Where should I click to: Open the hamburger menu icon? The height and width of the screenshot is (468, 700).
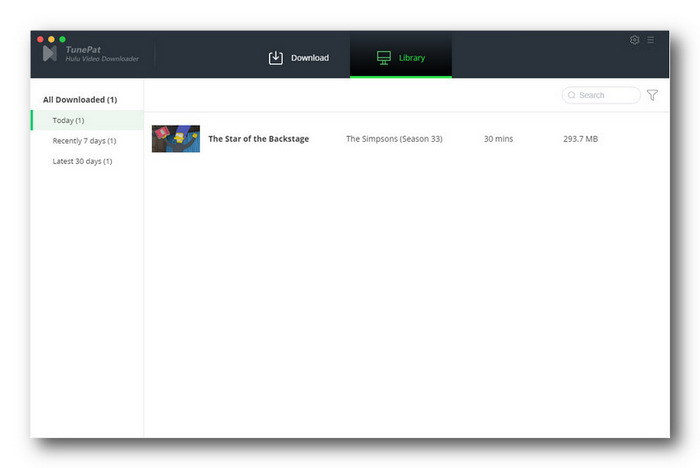pyautogui.click(x=650, y=40)
